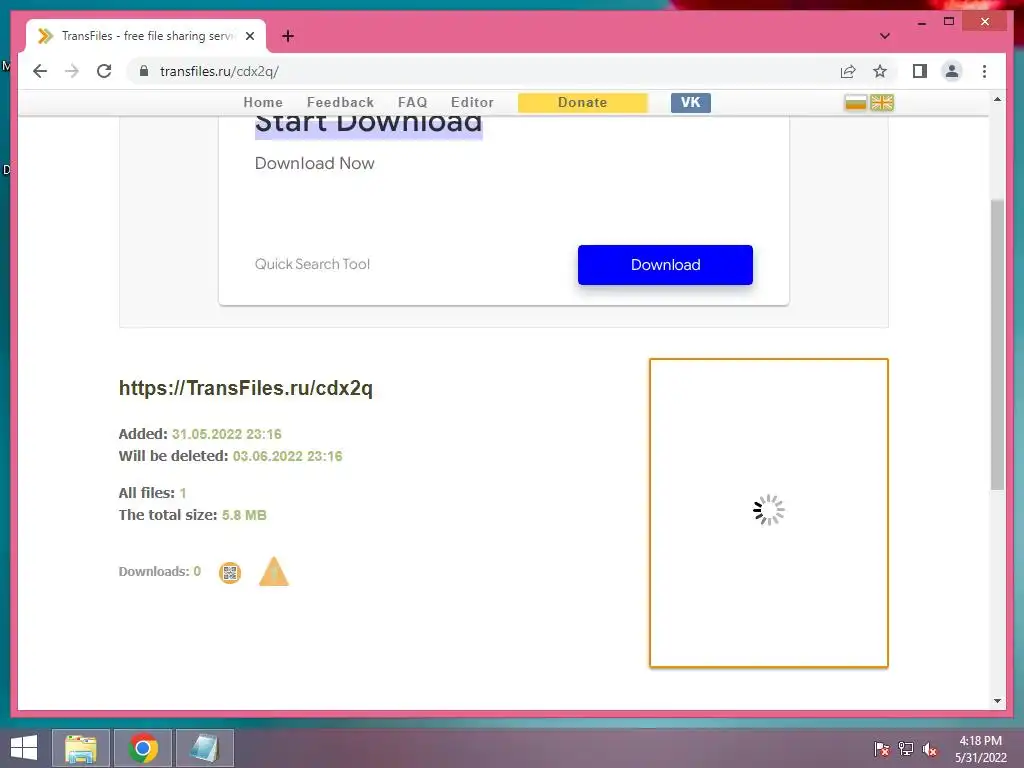Click the loading file preview box
Screen dimensions: 1024x768
pos(769,513)
